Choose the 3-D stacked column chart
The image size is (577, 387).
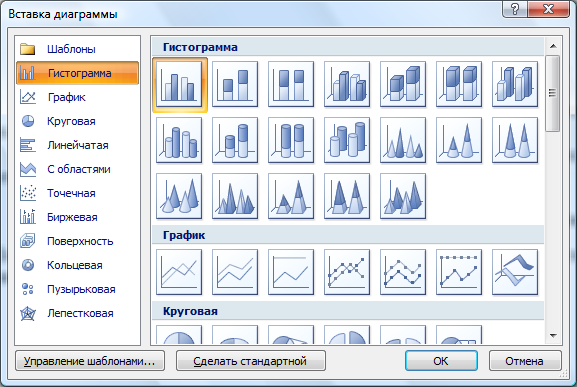click(x=403, y=84)
